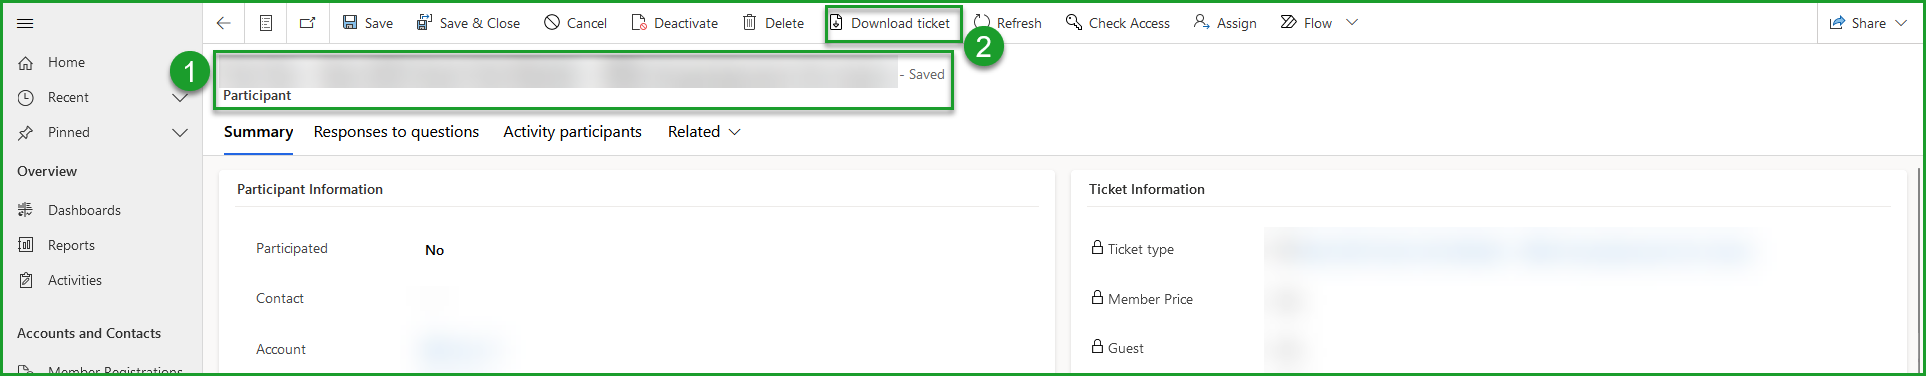The image size is (1926, 376).
Task: Expand the Pinned chevron
Action: (180, 132)
